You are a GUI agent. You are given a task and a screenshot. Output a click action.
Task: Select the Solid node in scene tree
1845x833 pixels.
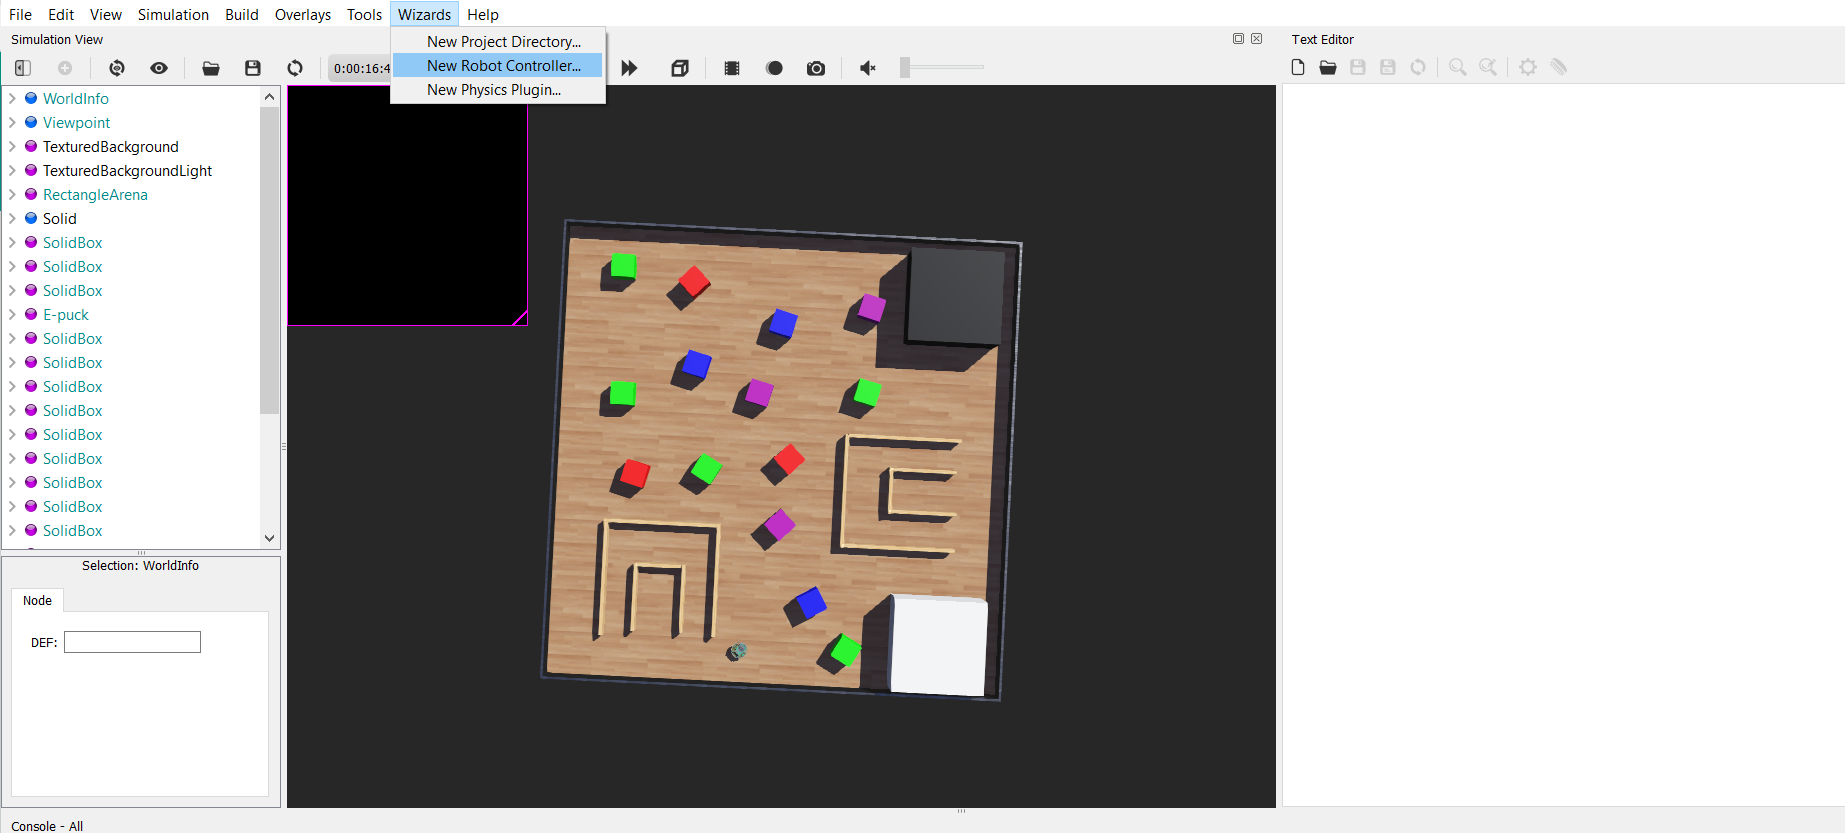pyautogui.click(x=60, y=218)
